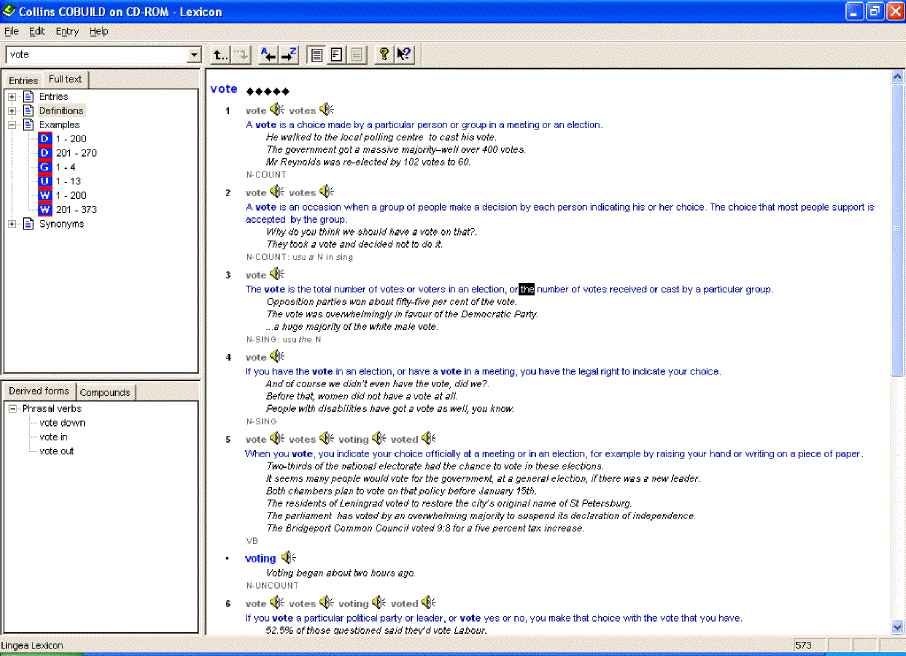Screen dimensions: 906x656
Task: Click the G icon for examples 1 - 4
Action: tap(45, 167)
